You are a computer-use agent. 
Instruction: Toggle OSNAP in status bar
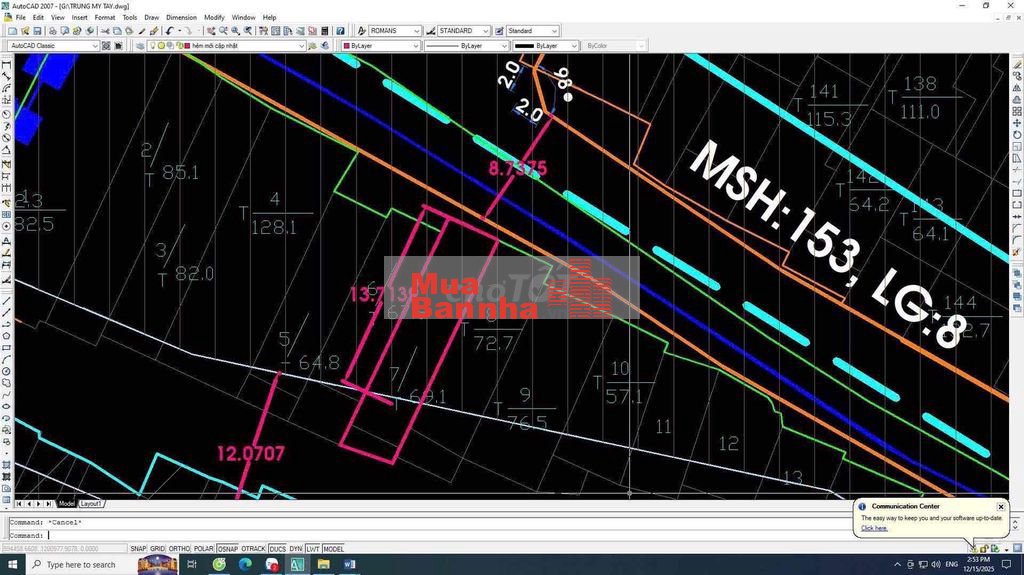click(228, 549)
